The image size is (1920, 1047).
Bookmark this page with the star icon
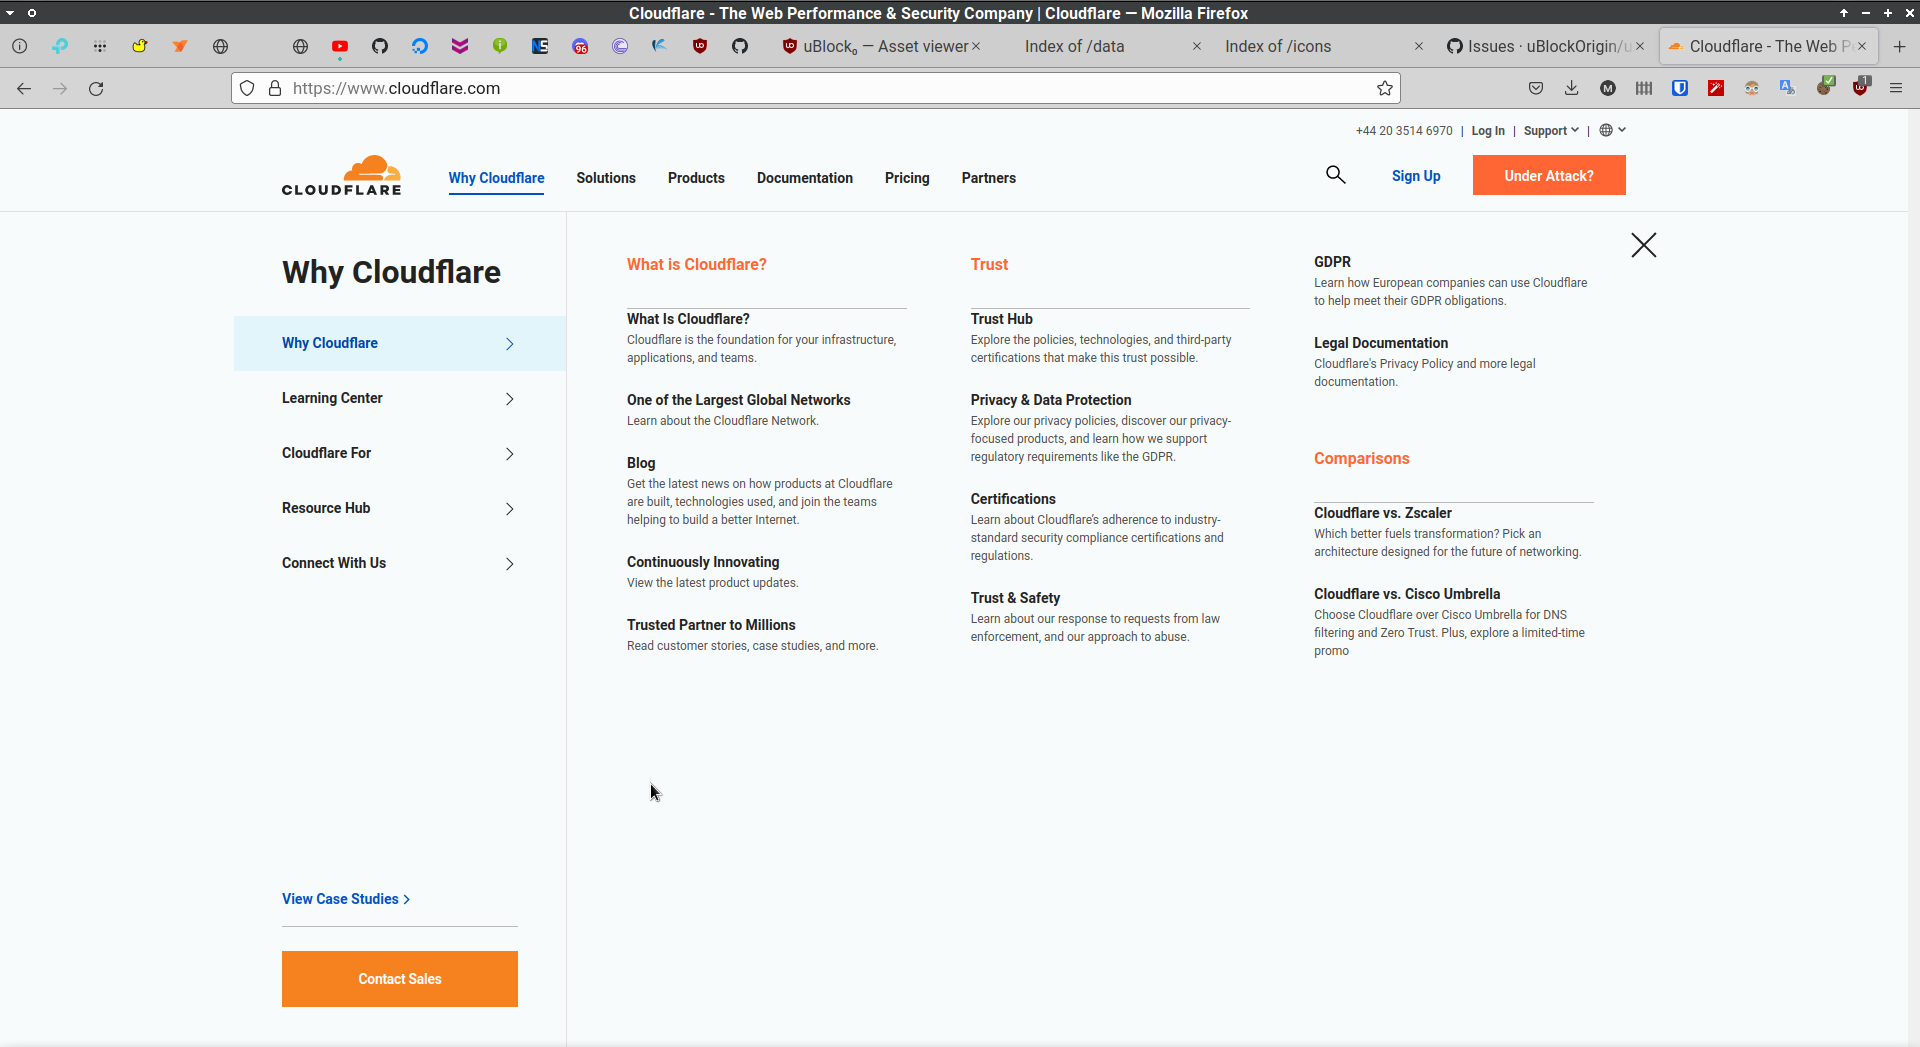1385,88
